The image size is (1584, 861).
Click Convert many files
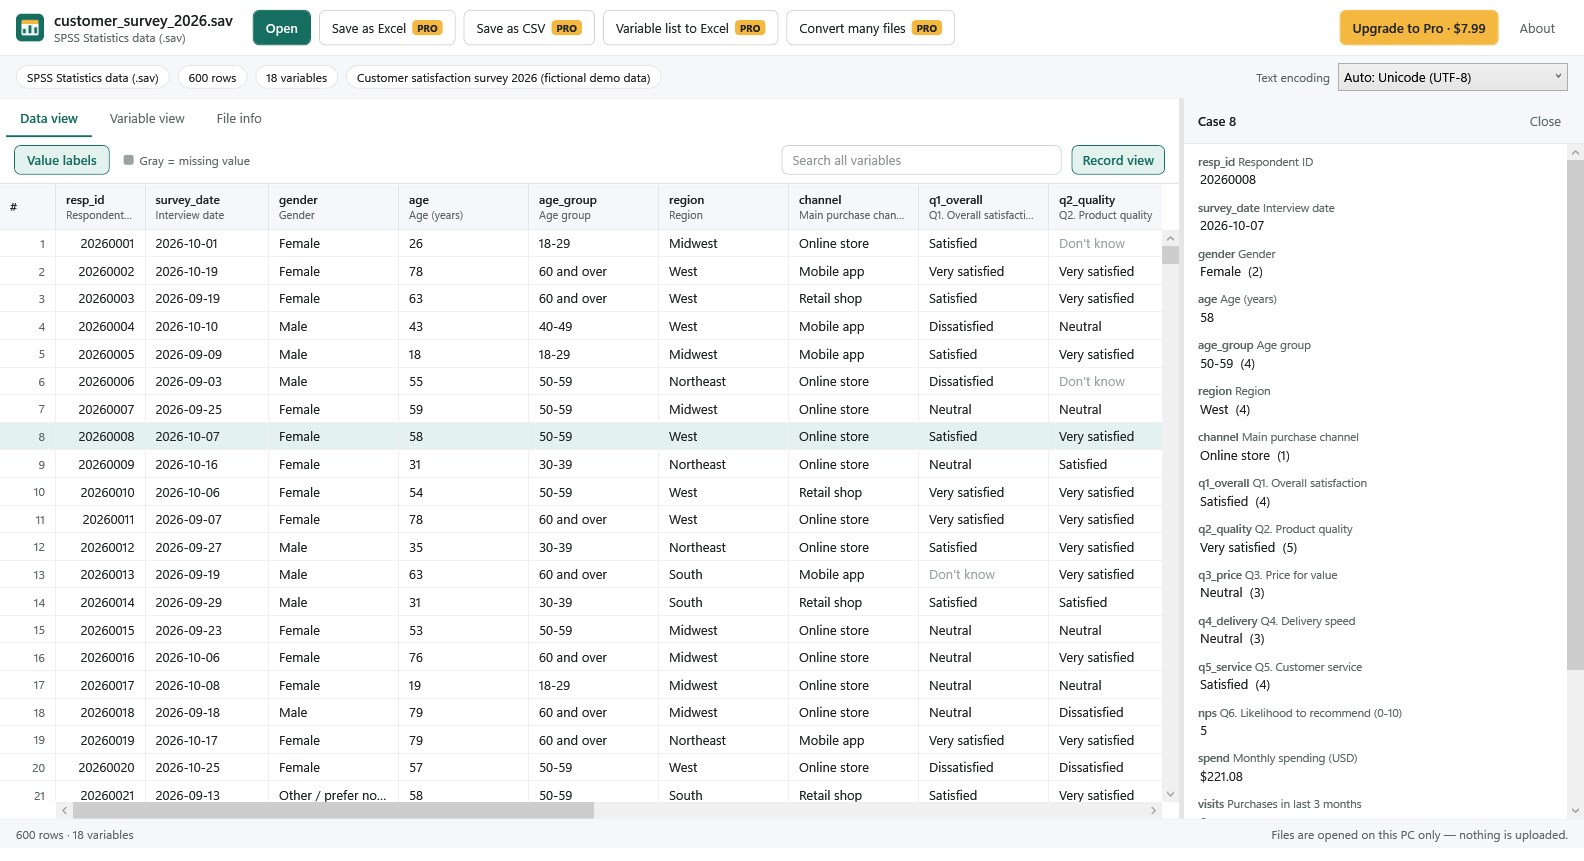[x=870, y=28]
